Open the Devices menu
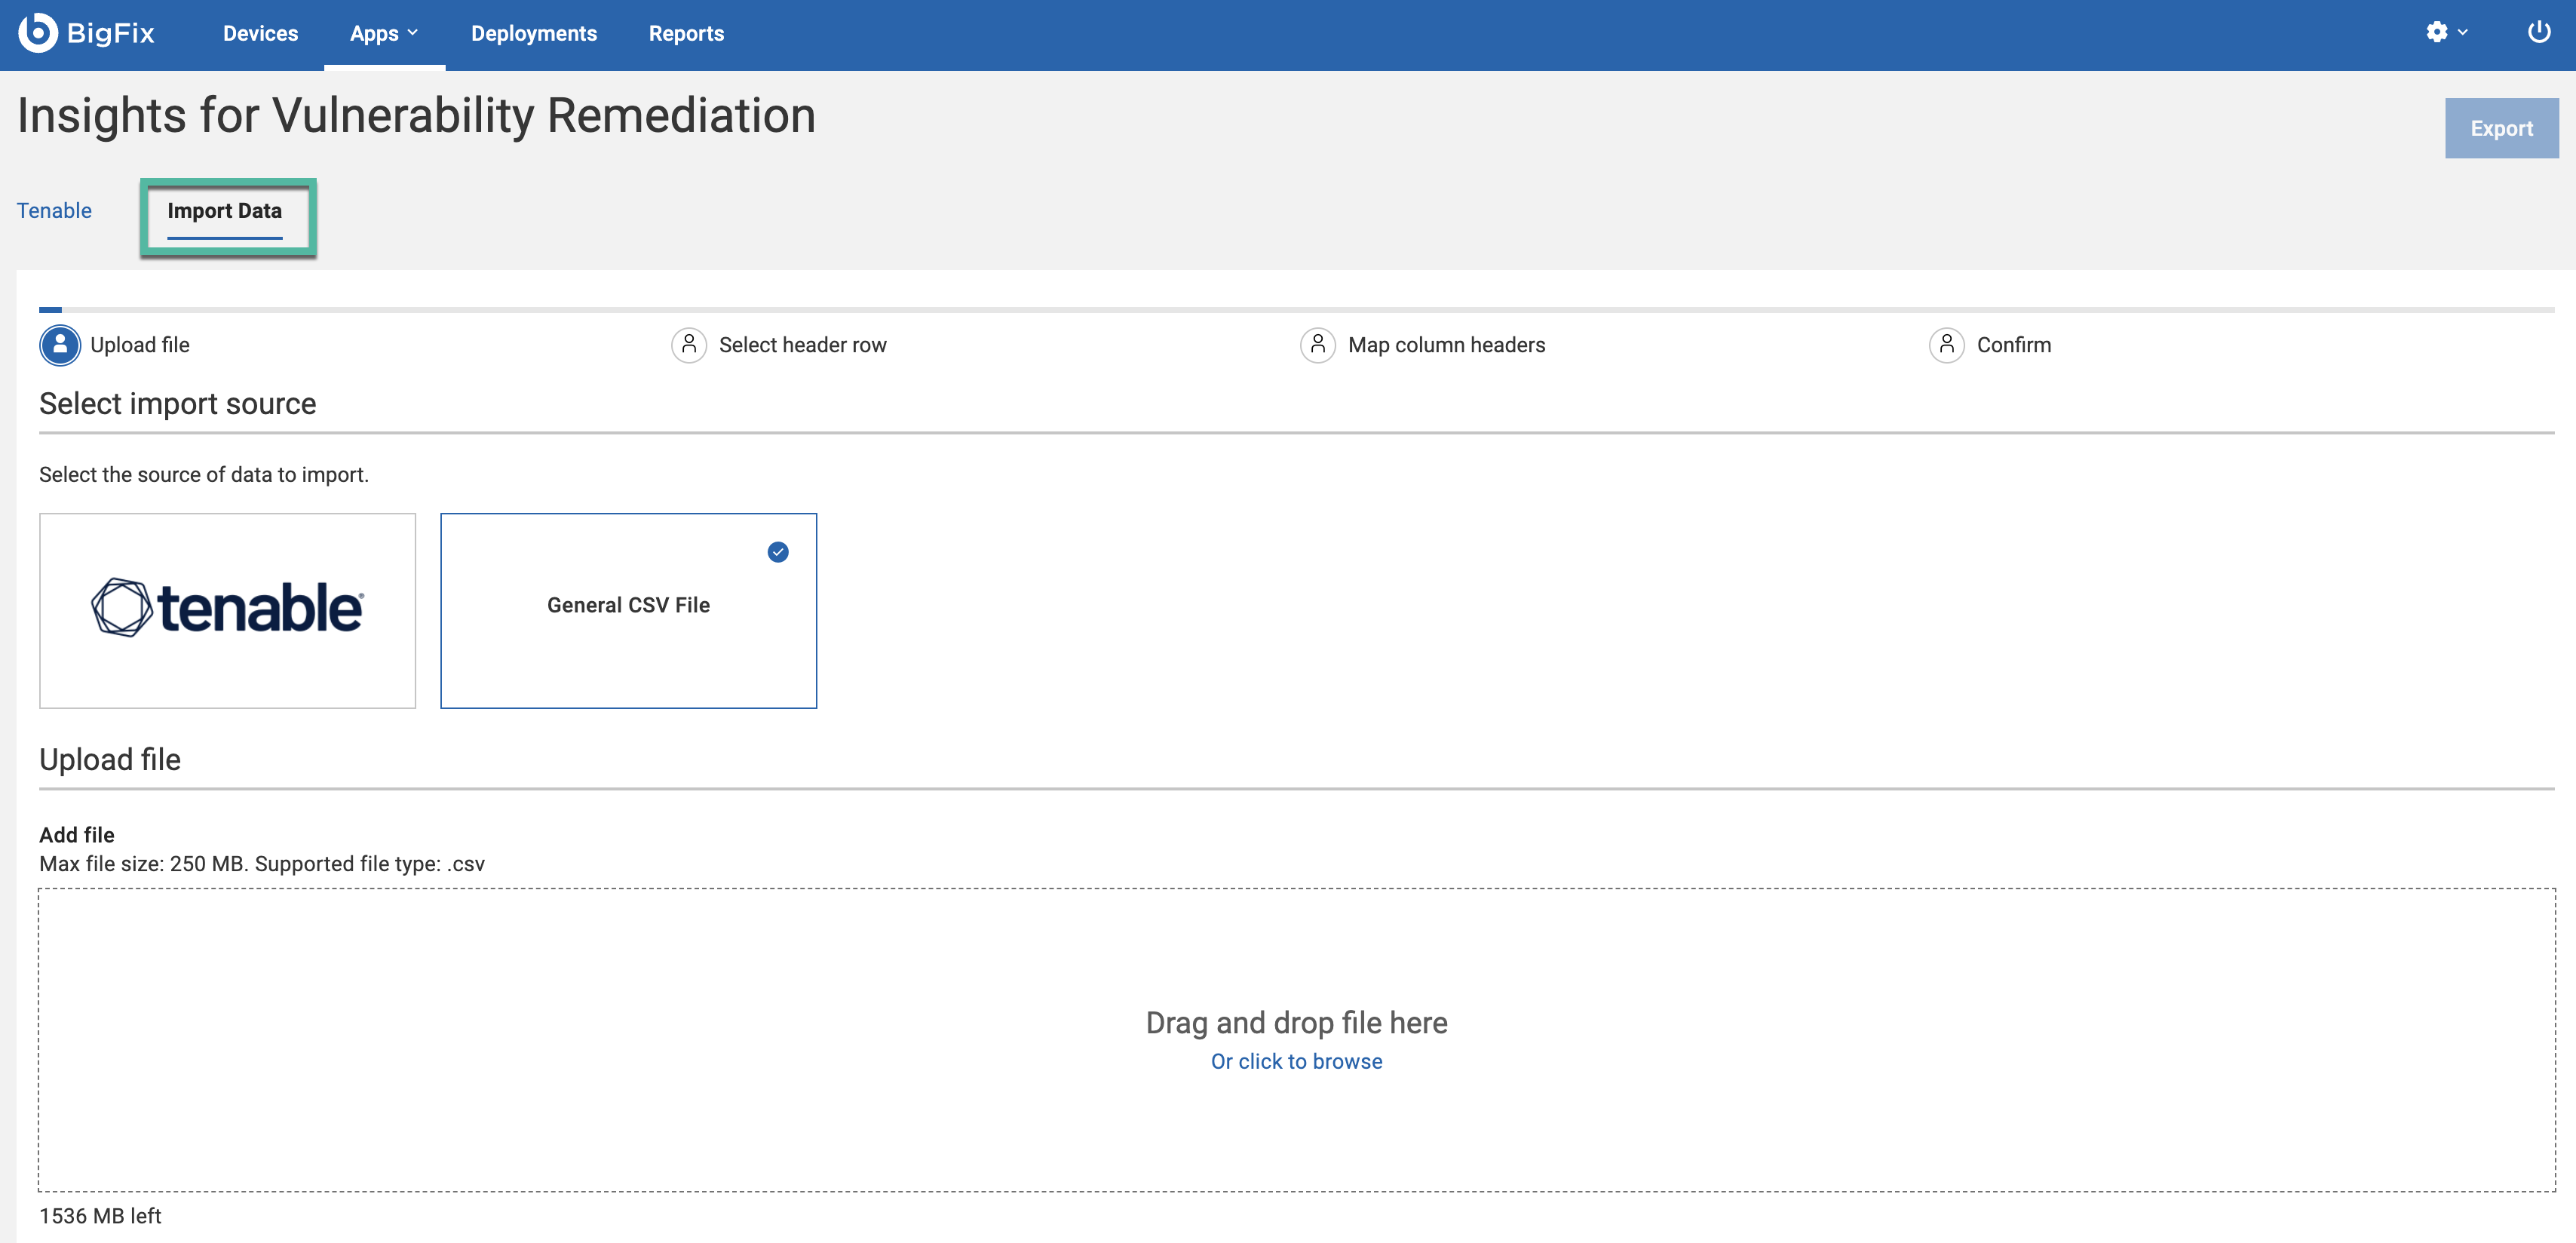The width and height of the screenshot is (2576, 1243). pyautogui.click(x=260, y=33)
